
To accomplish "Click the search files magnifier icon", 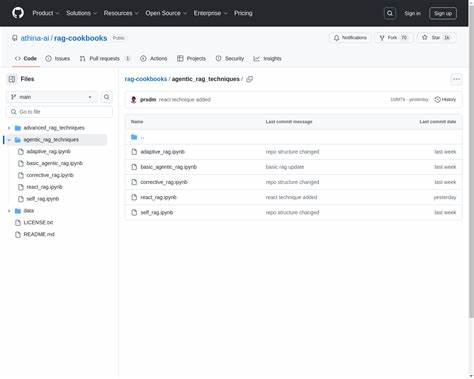I will (106, 97).
